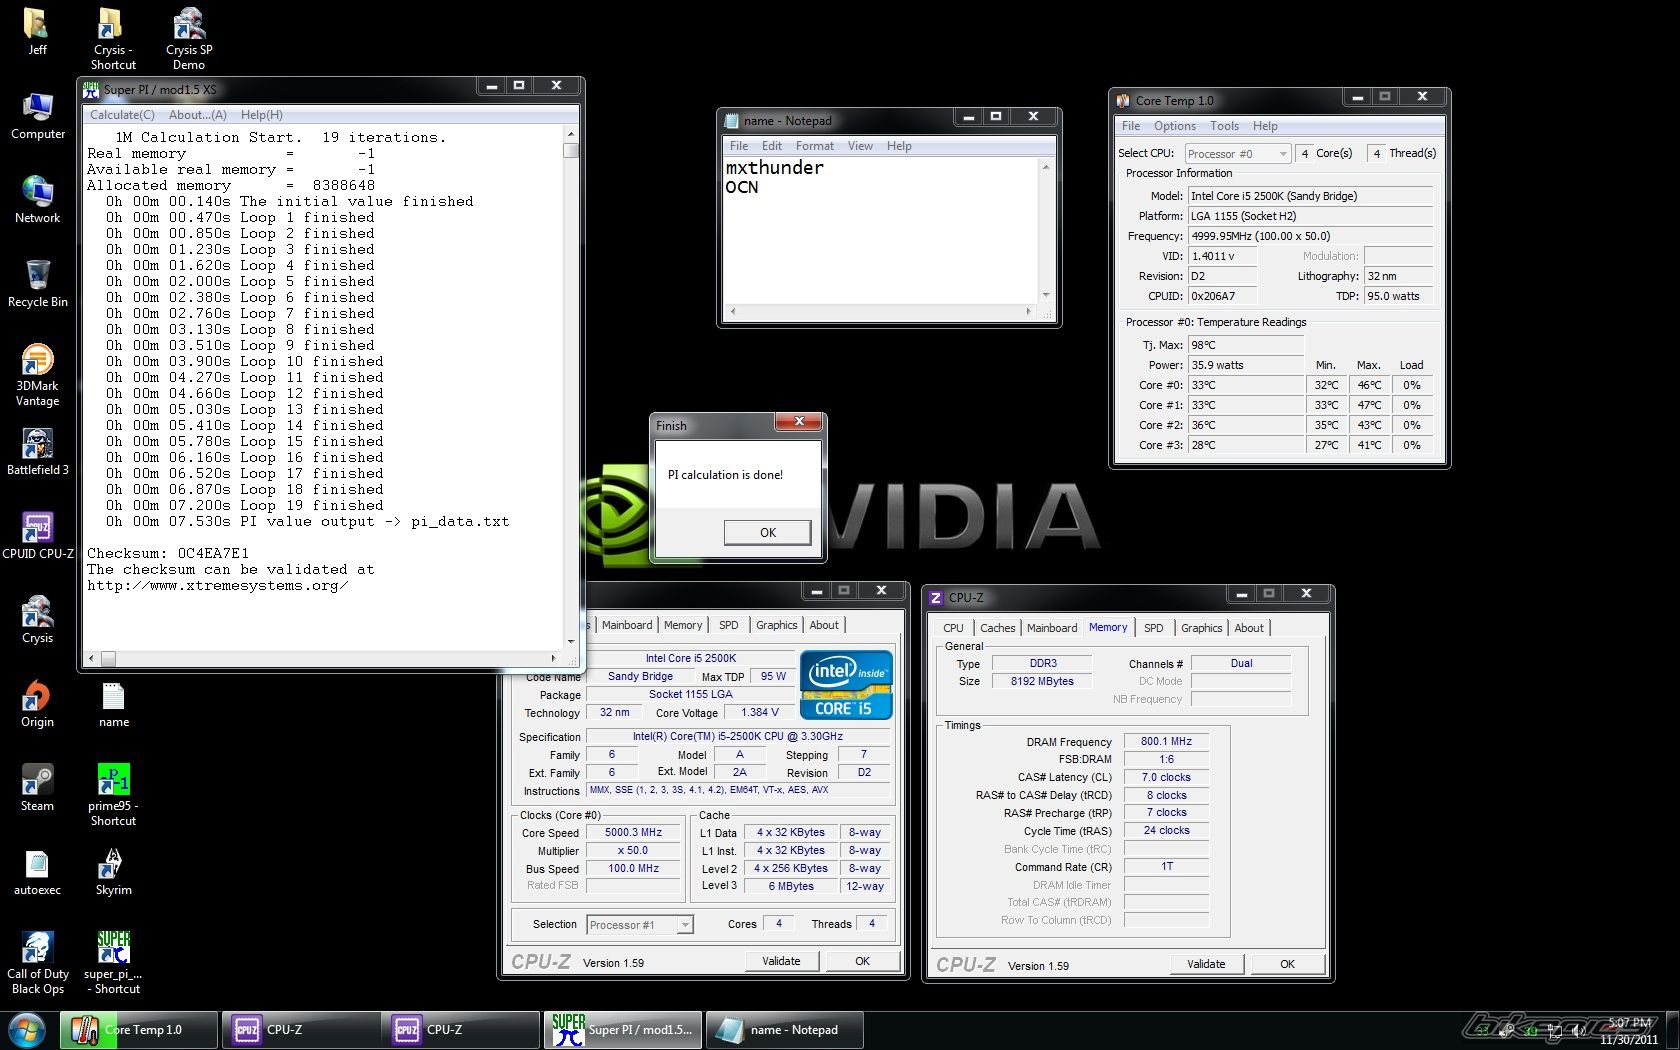Launch Battlefield 3 from the desktop

point(37,451)
